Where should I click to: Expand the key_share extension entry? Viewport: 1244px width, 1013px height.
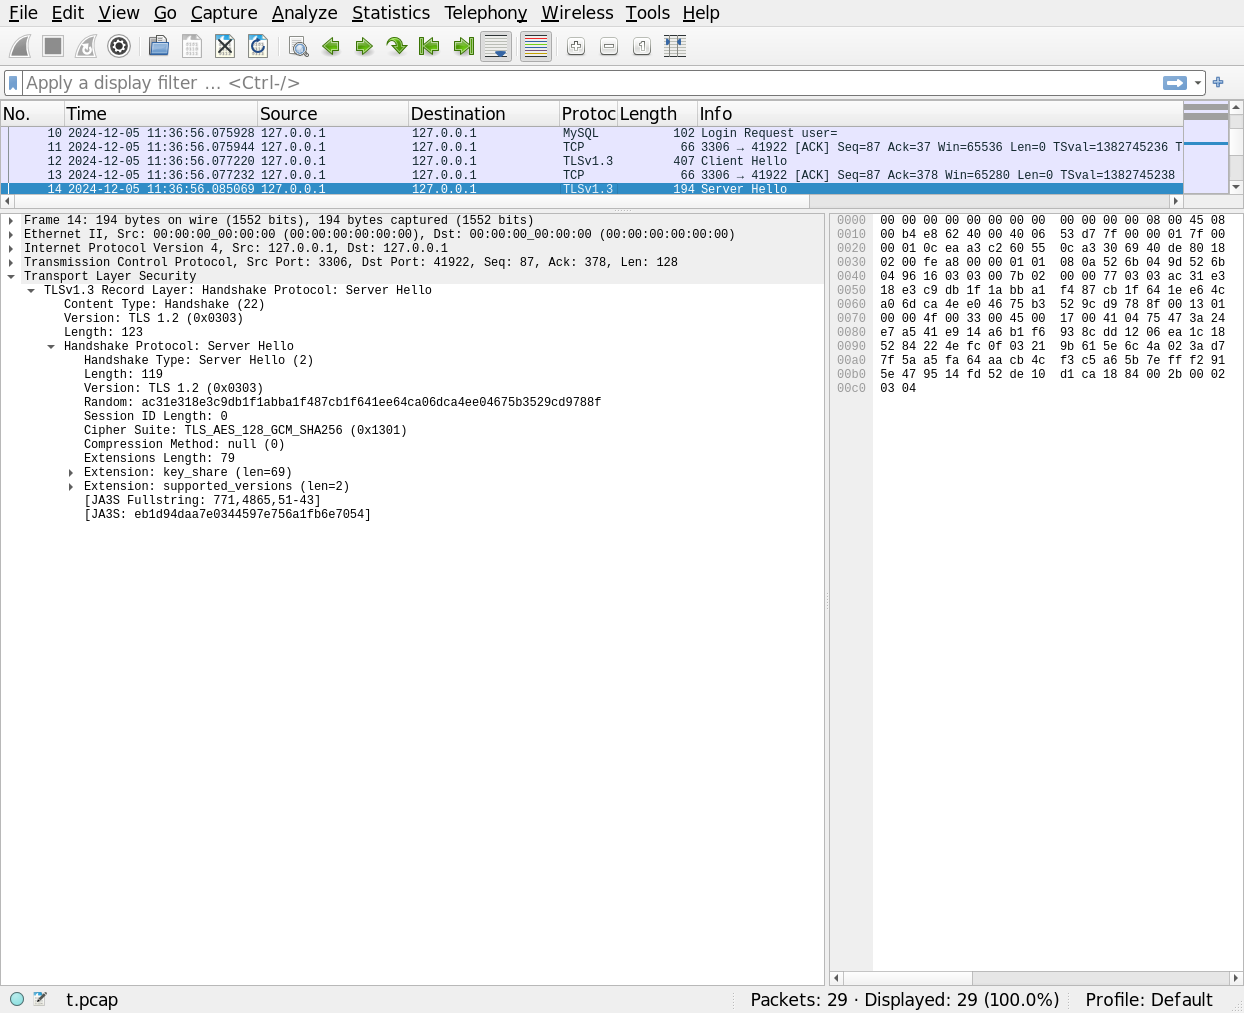click(71, 473)
